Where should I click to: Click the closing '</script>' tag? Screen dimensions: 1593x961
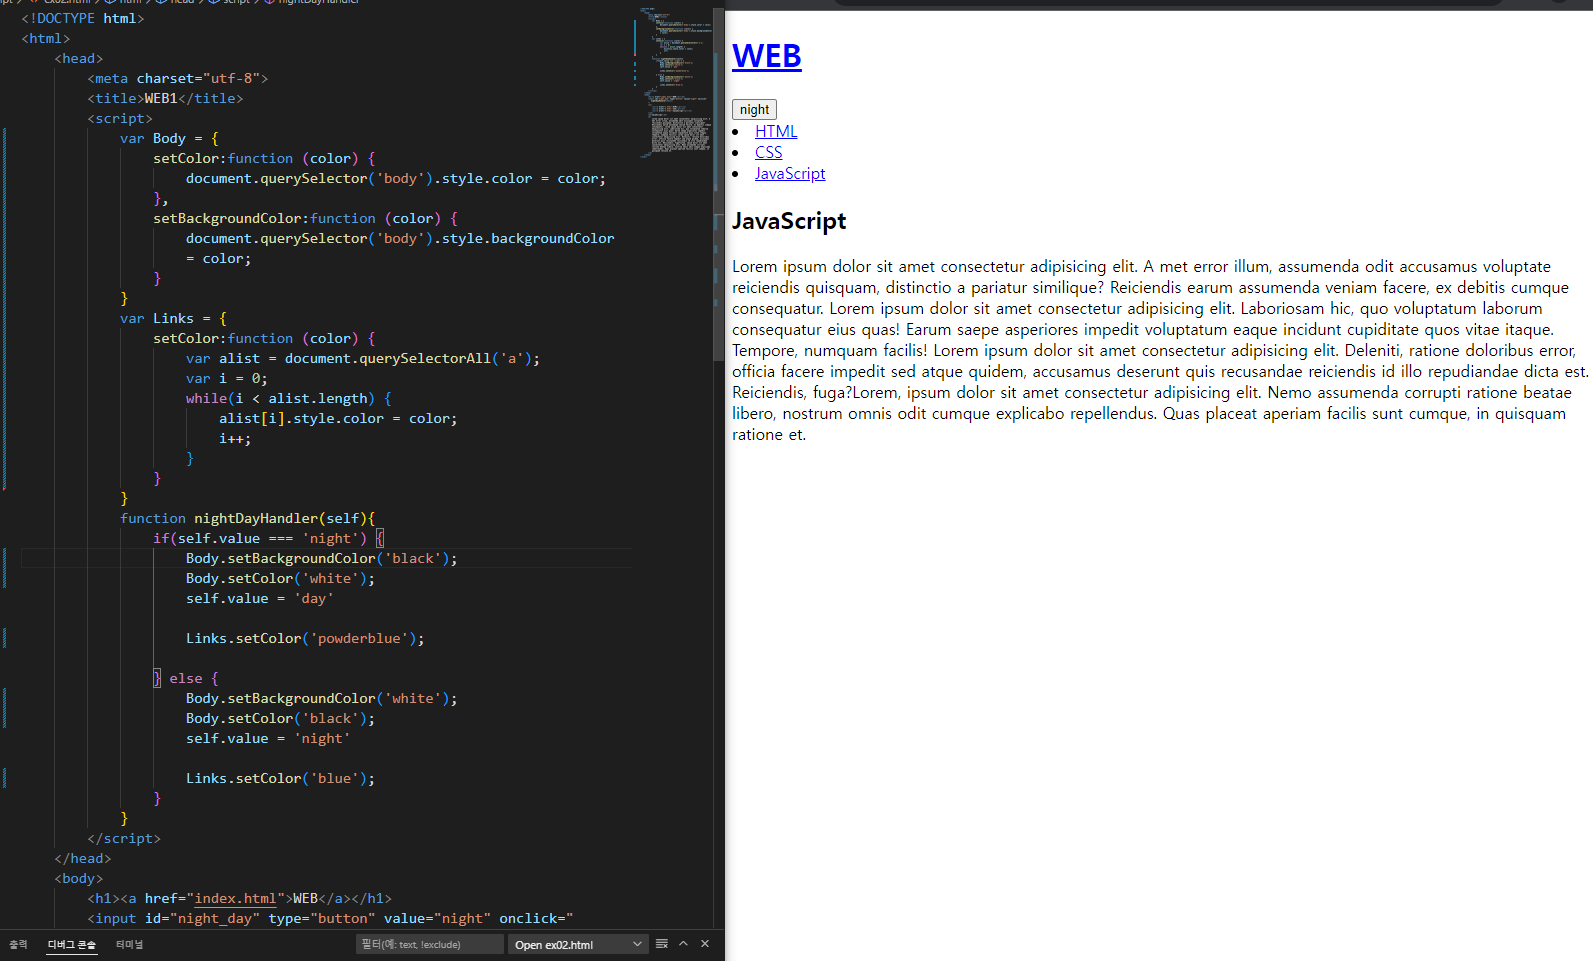[124, 838]
